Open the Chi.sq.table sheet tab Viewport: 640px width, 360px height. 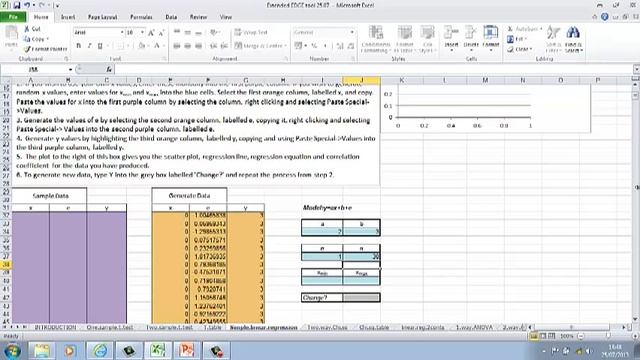[374, 327]
